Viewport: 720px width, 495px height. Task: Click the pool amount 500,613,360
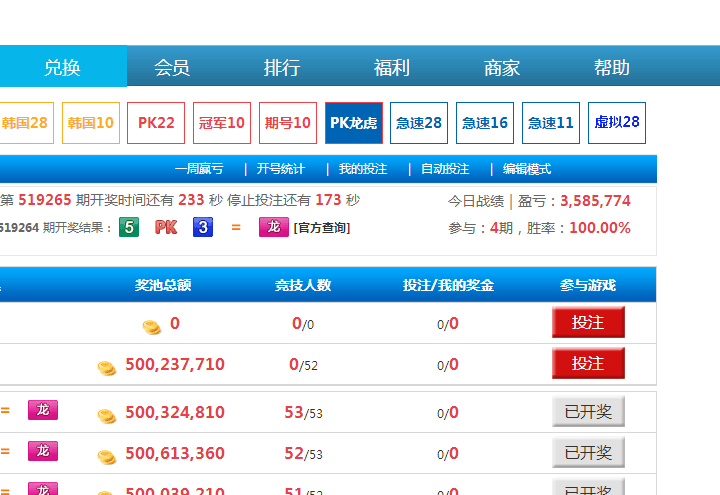(x=175, y=454)
